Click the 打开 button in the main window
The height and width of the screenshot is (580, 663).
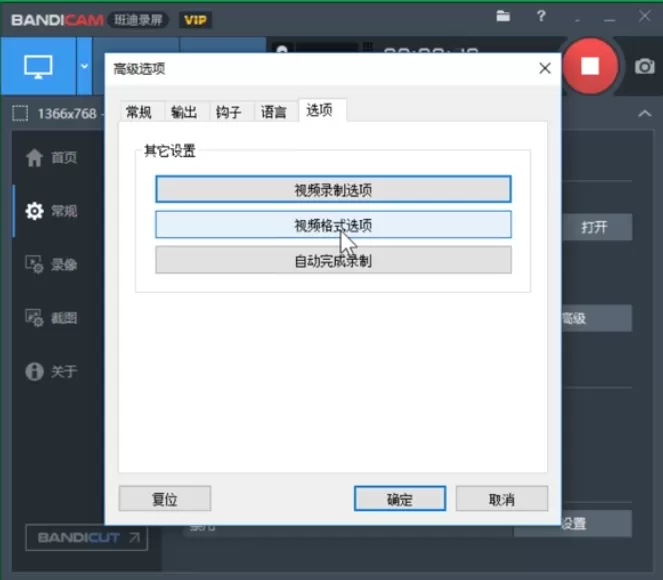[597, 227]
